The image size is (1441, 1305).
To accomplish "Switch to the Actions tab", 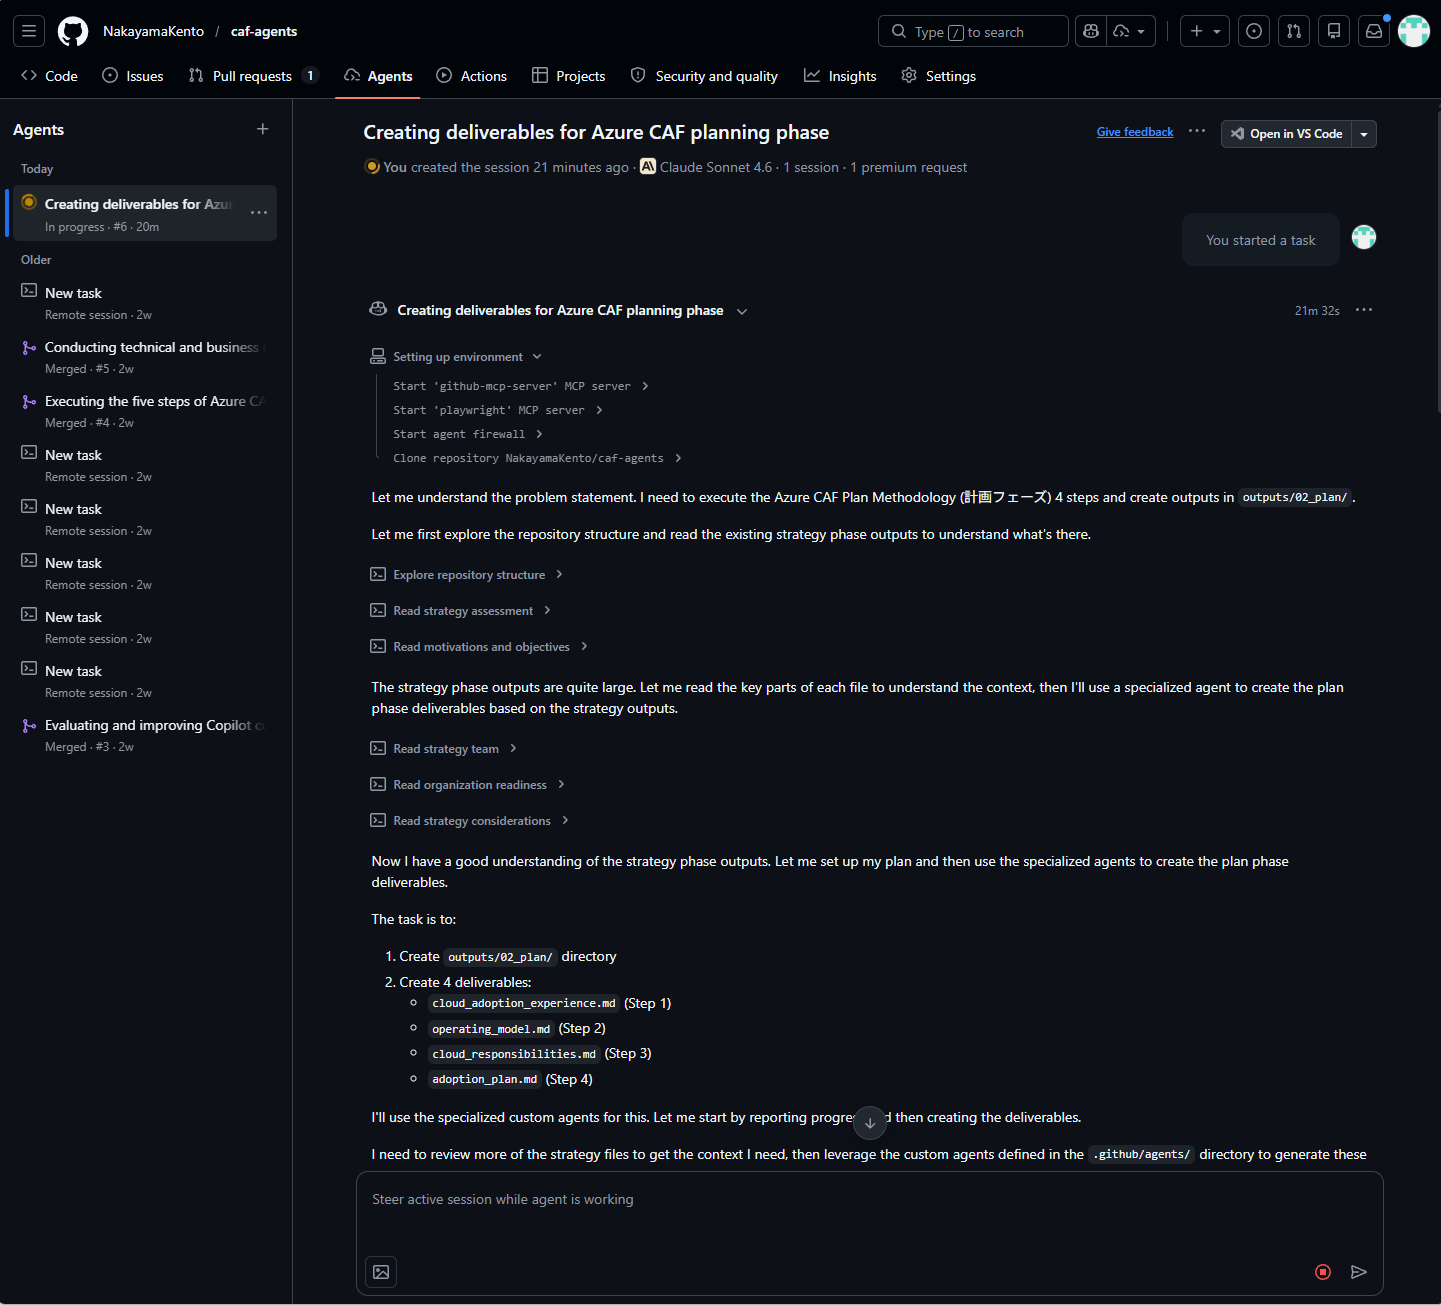I will click(472, 76).
